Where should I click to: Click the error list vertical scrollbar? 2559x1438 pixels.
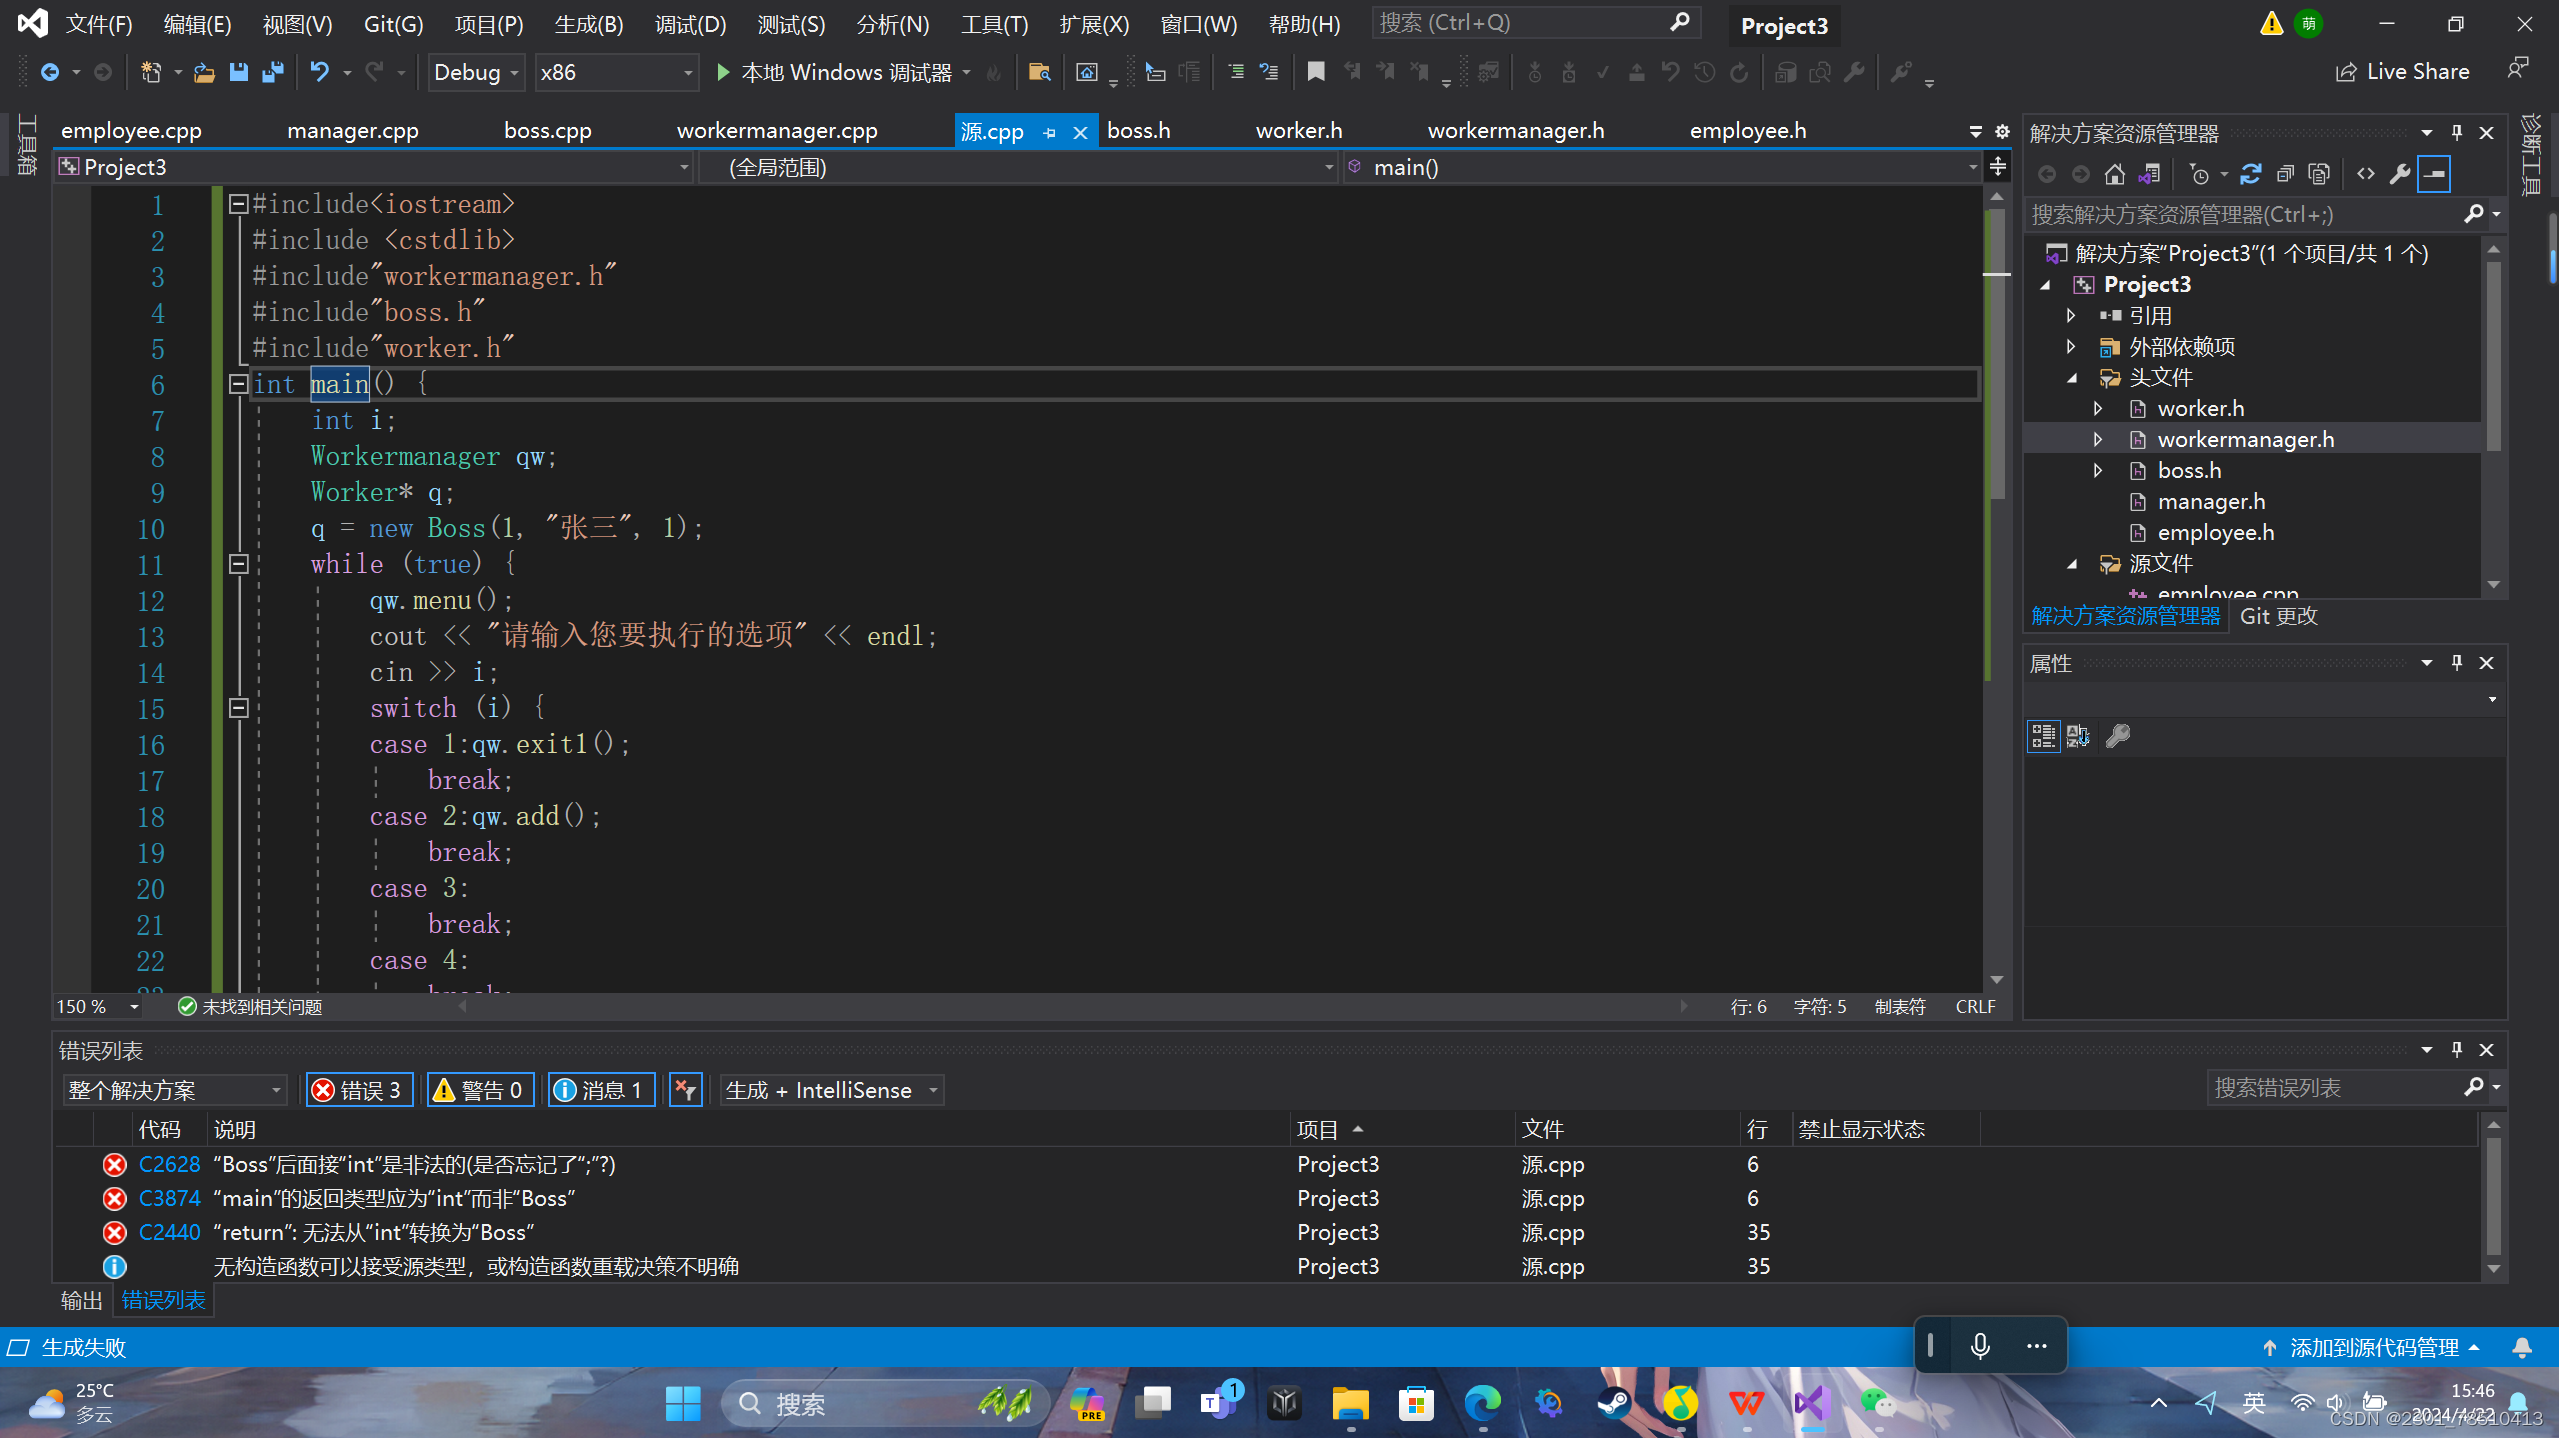(x=2494, y=1198)
